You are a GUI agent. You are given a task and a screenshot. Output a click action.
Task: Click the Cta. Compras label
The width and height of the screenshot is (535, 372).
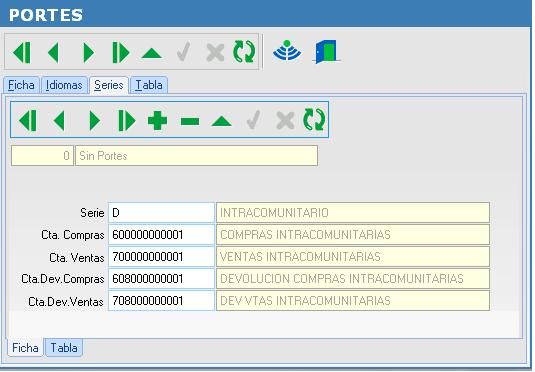pos(73,235)
